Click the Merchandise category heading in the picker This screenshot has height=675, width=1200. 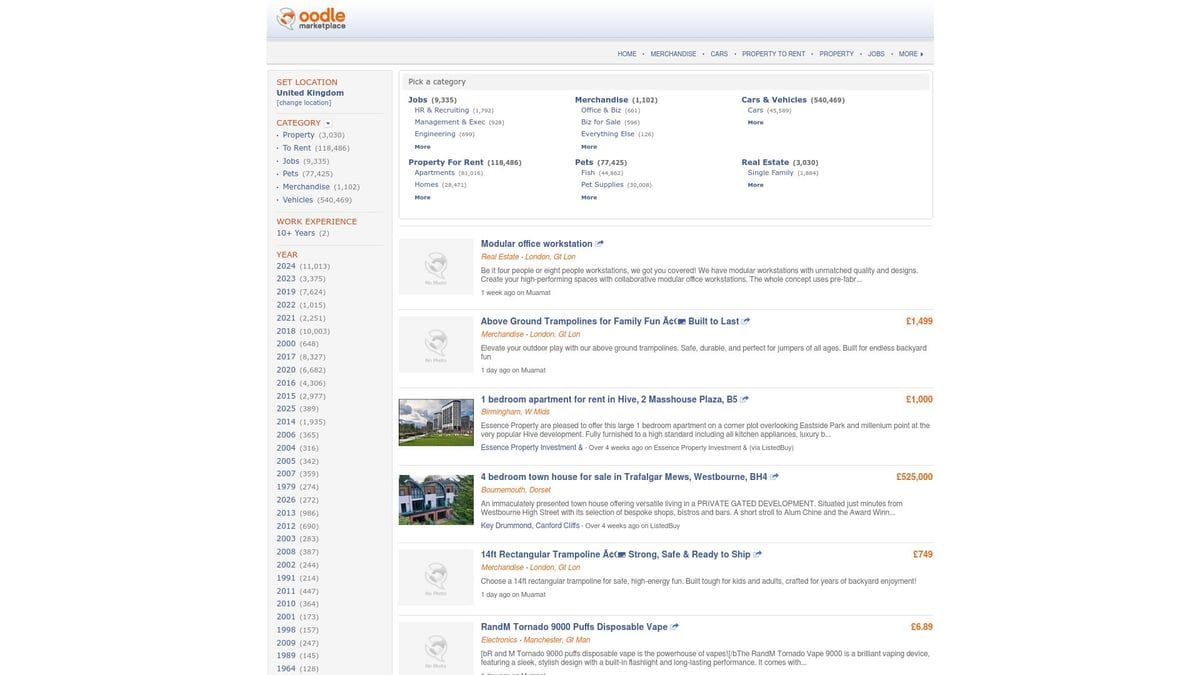click(602, 99)
